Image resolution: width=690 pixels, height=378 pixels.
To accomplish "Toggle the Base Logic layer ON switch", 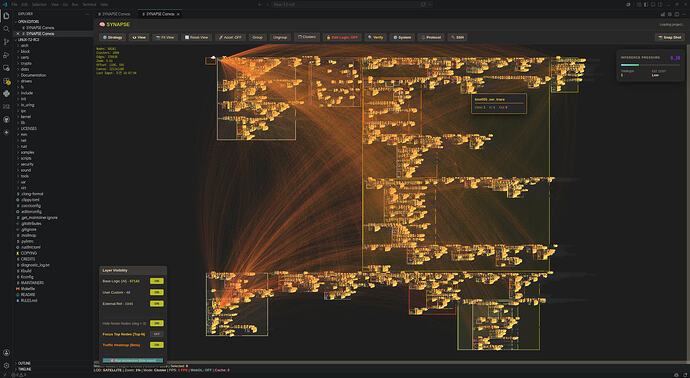I will click(x=157, y=281).
